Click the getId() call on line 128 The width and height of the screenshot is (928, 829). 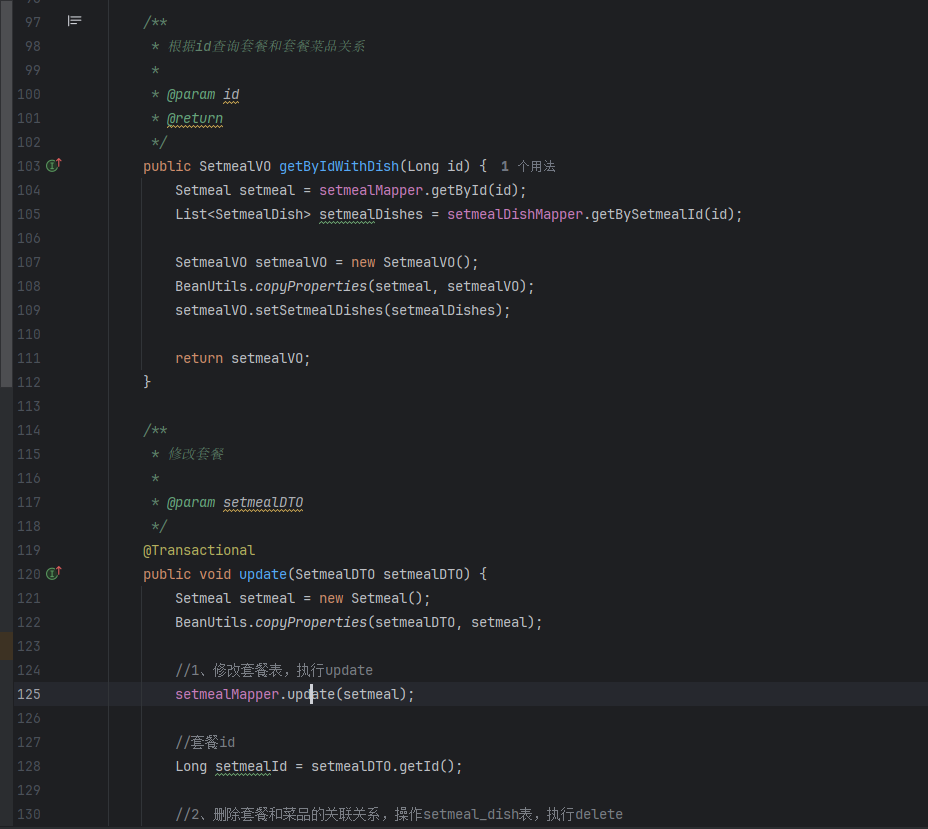[x=426, y=766]
